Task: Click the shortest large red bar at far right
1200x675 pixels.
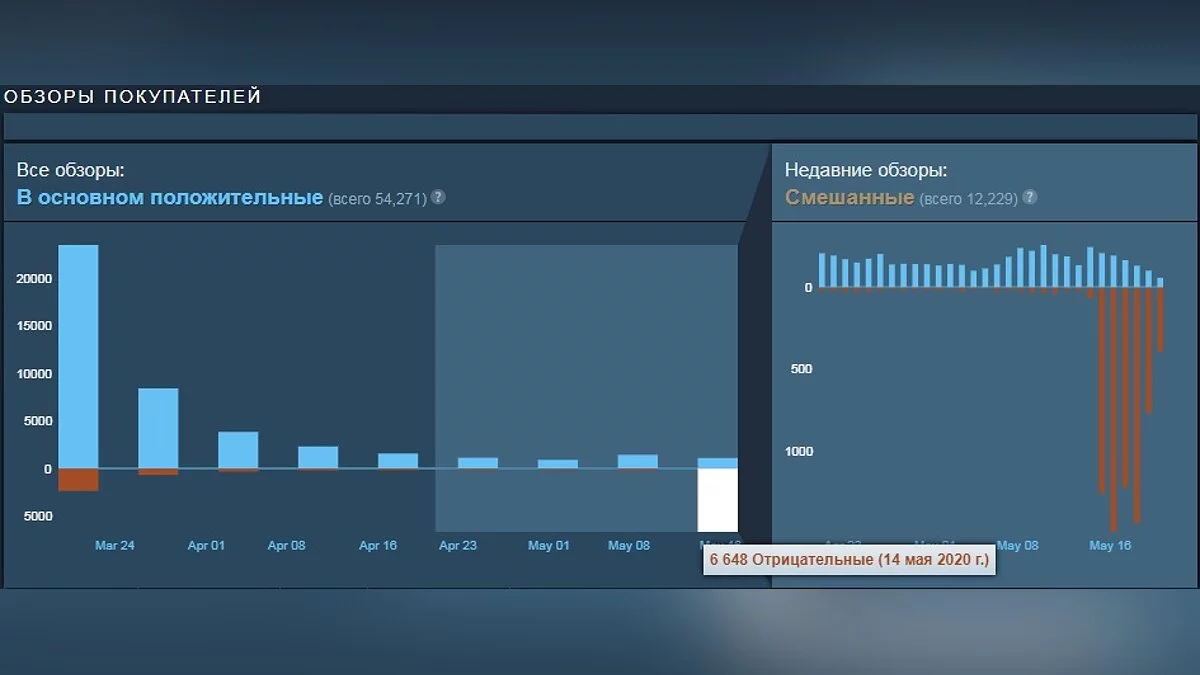Action: 1161,320
